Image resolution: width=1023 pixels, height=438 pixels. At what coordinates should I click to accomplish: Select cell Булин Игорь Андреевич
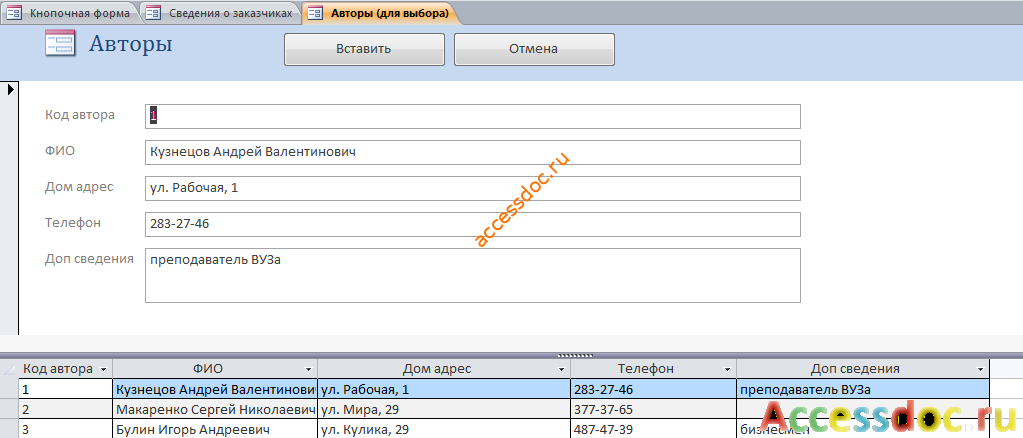pos(215,430)
